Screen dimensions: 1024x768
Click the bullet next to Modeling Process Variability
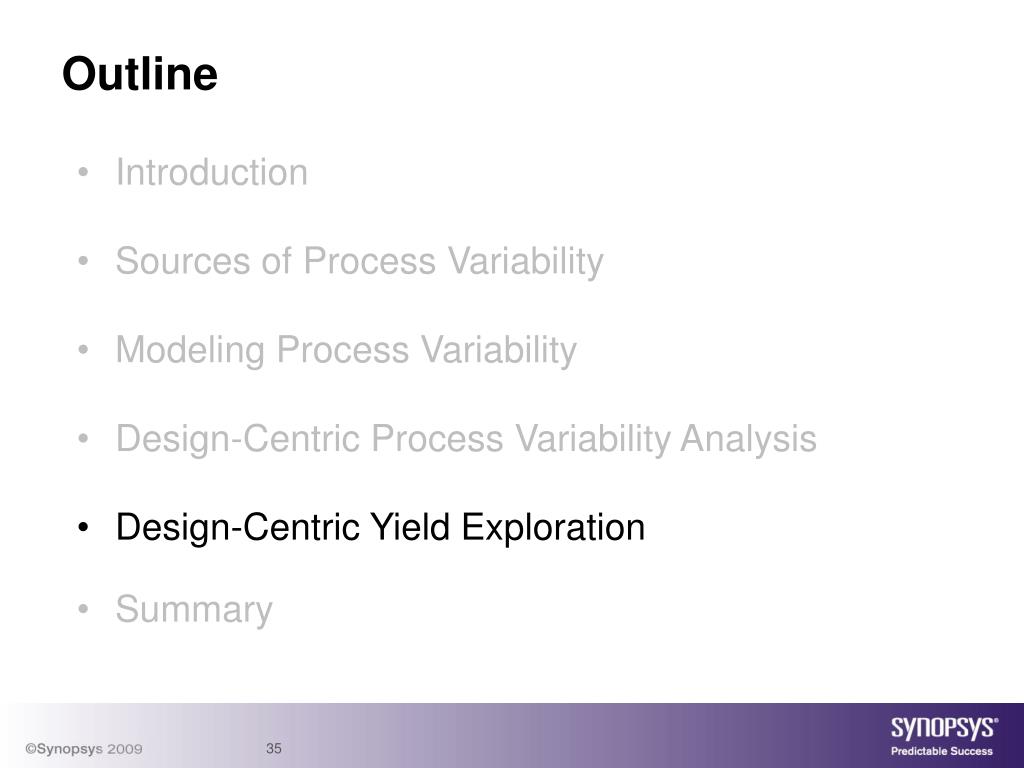point(83,350)
